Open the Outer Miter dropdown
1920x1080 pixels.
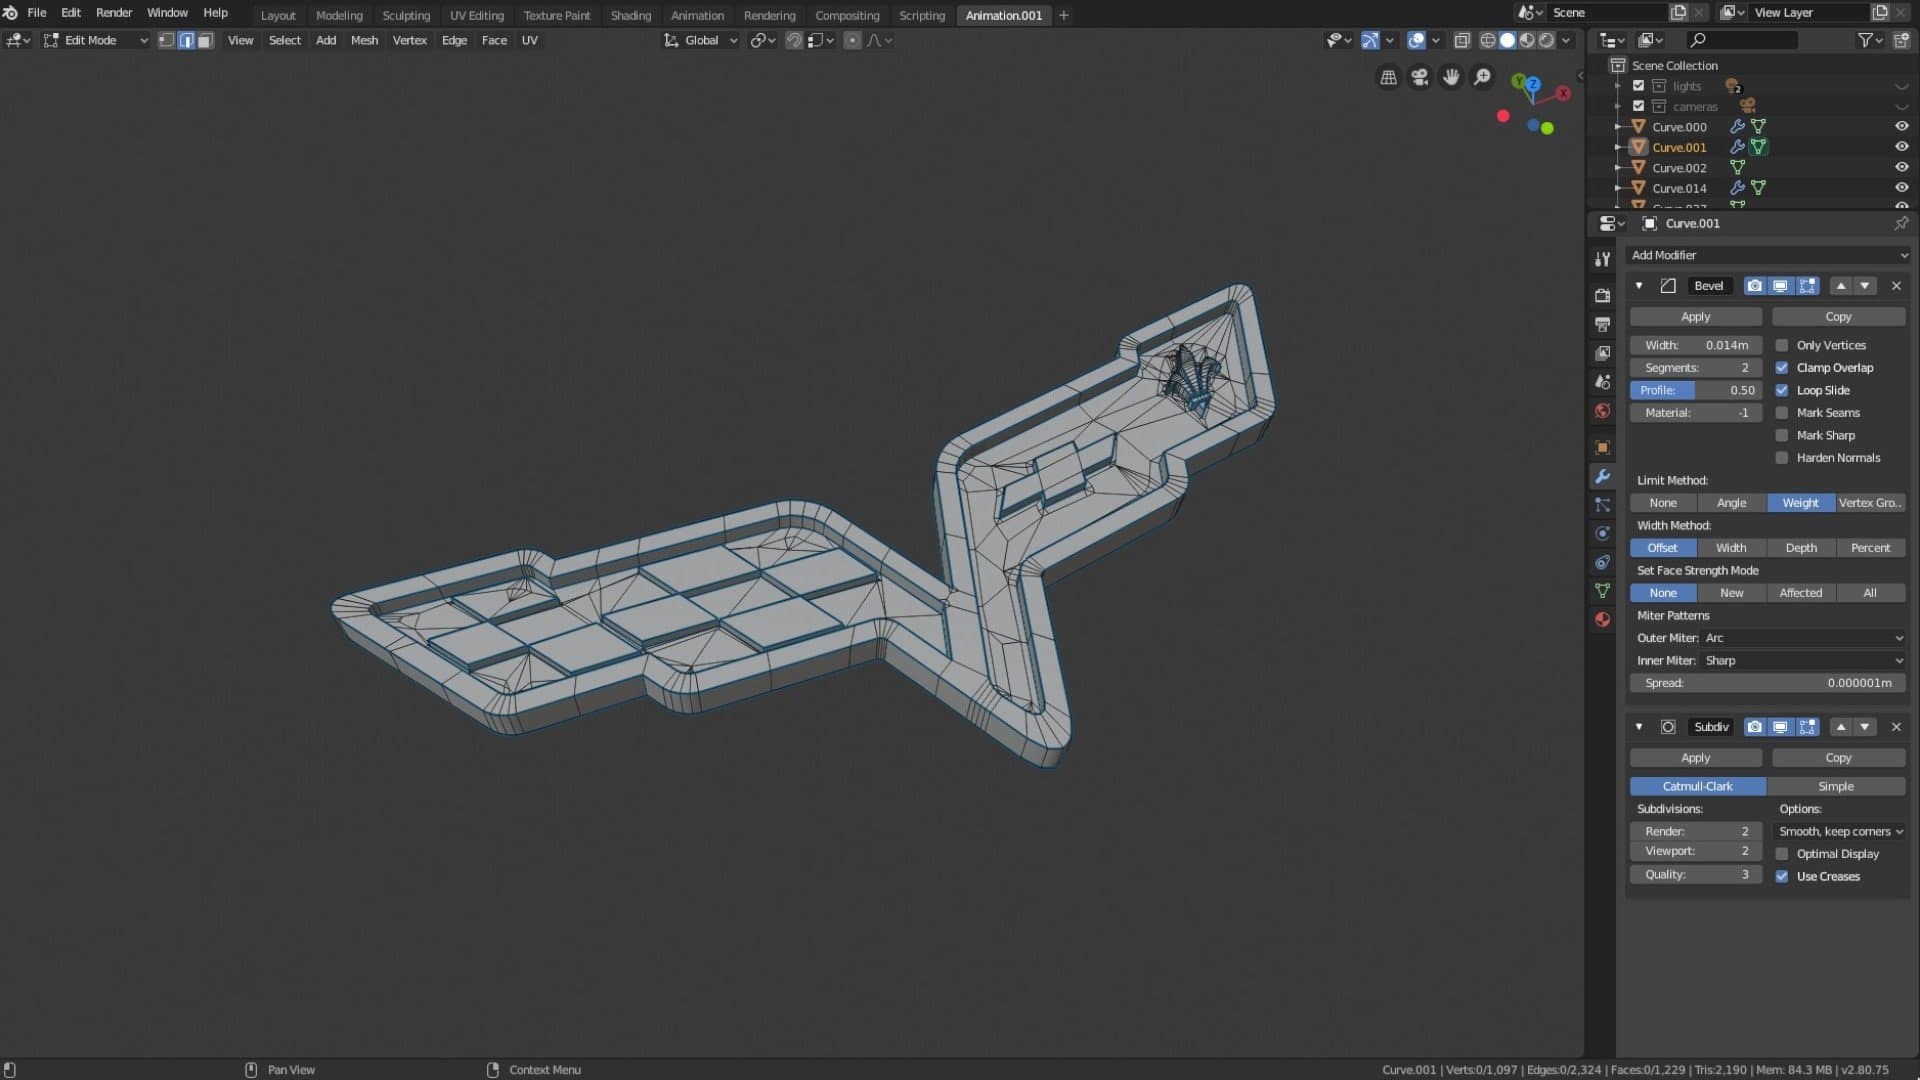coord(1803,638)
